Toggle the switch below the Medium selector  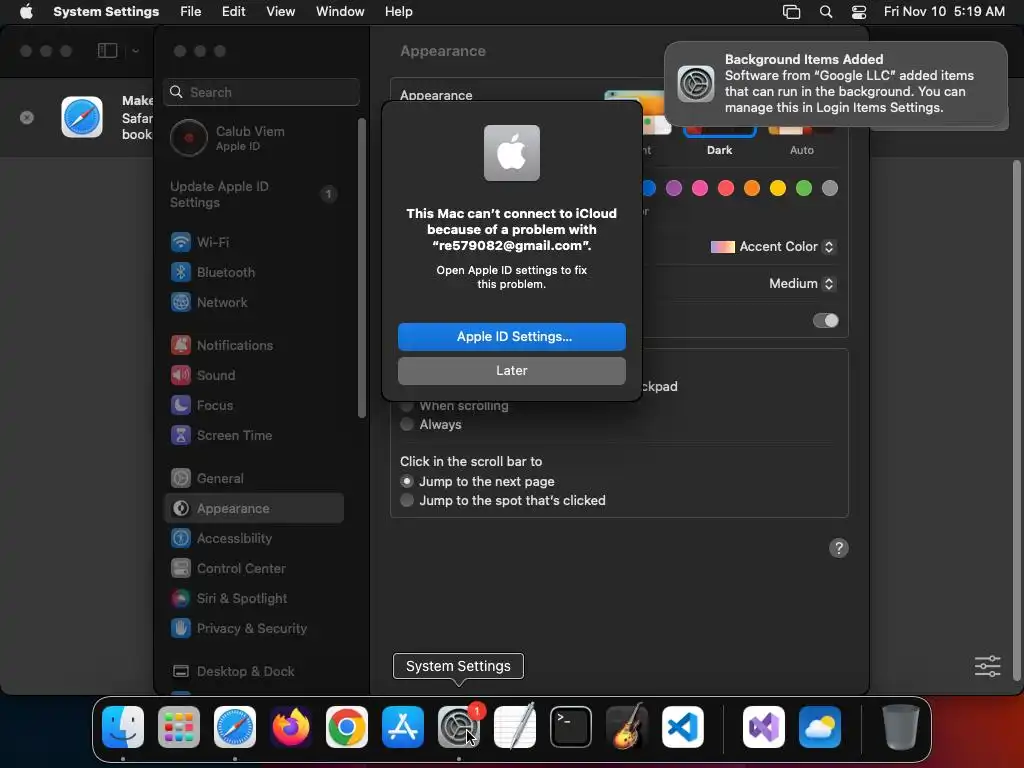825,321
